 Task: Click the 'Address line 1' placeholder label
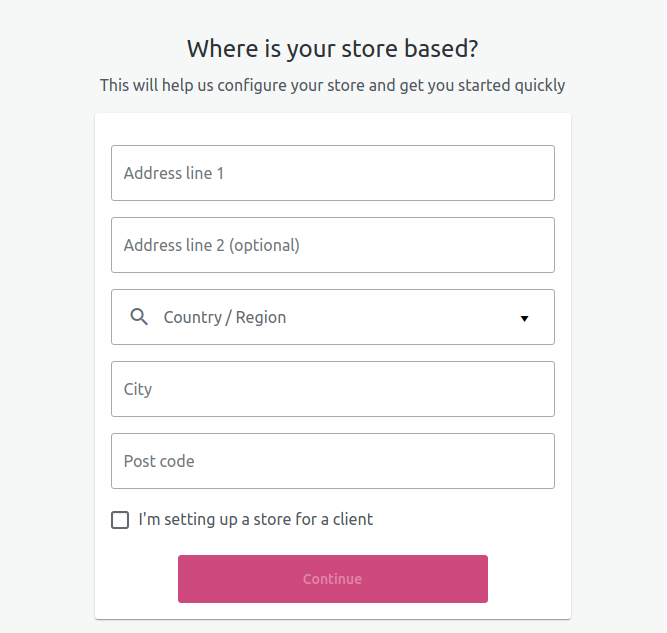(174, 173)
